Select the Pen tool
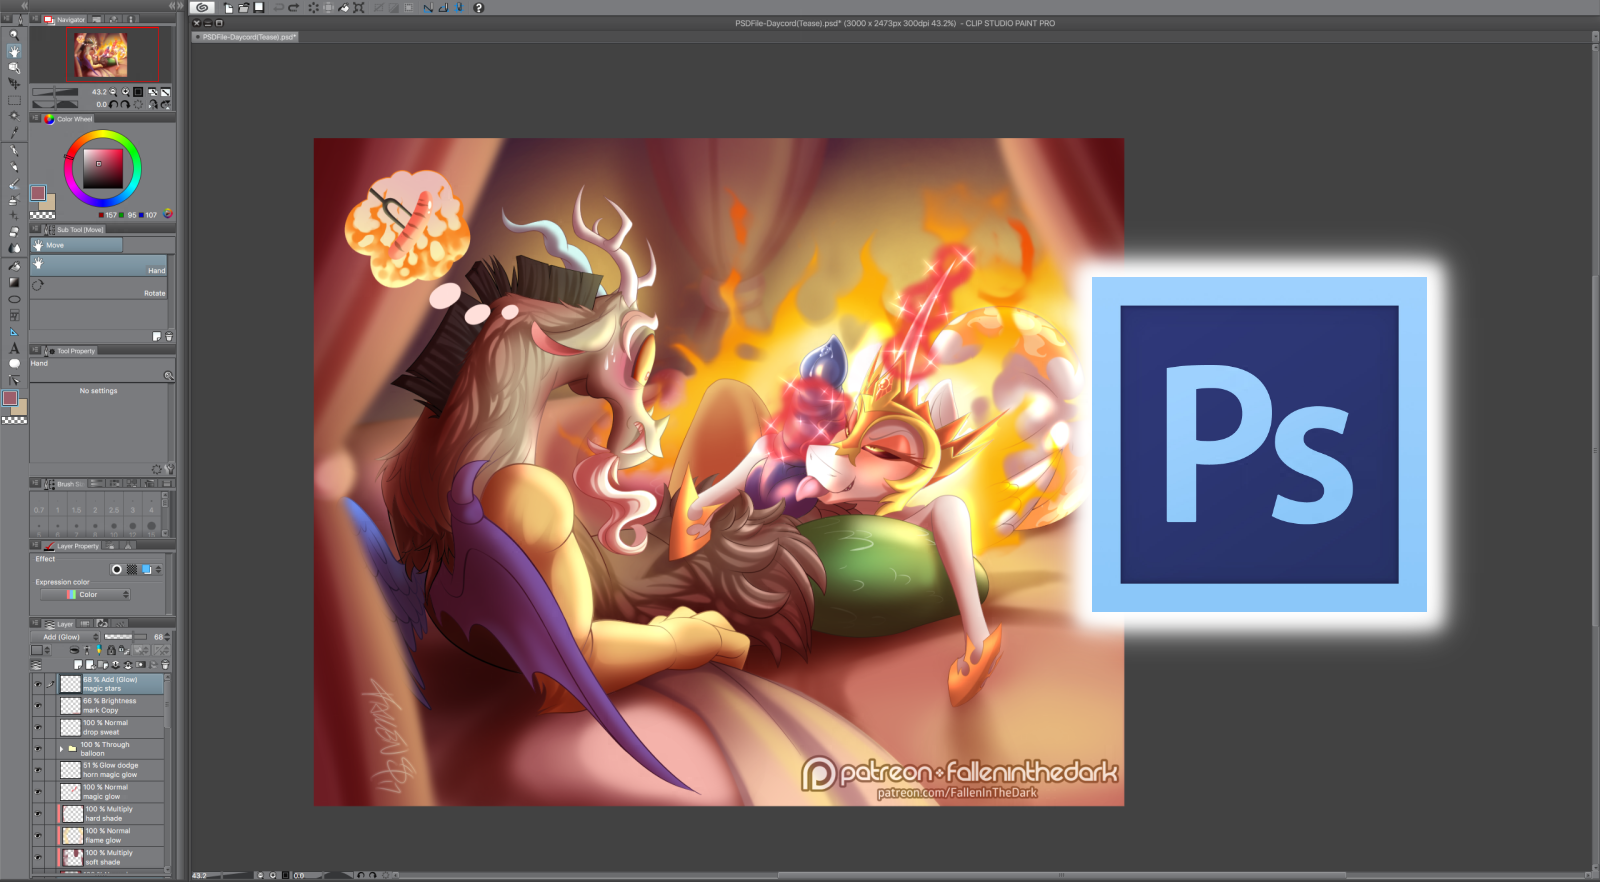This screenshot has width=1600, height=882. [x=14, y=151]
